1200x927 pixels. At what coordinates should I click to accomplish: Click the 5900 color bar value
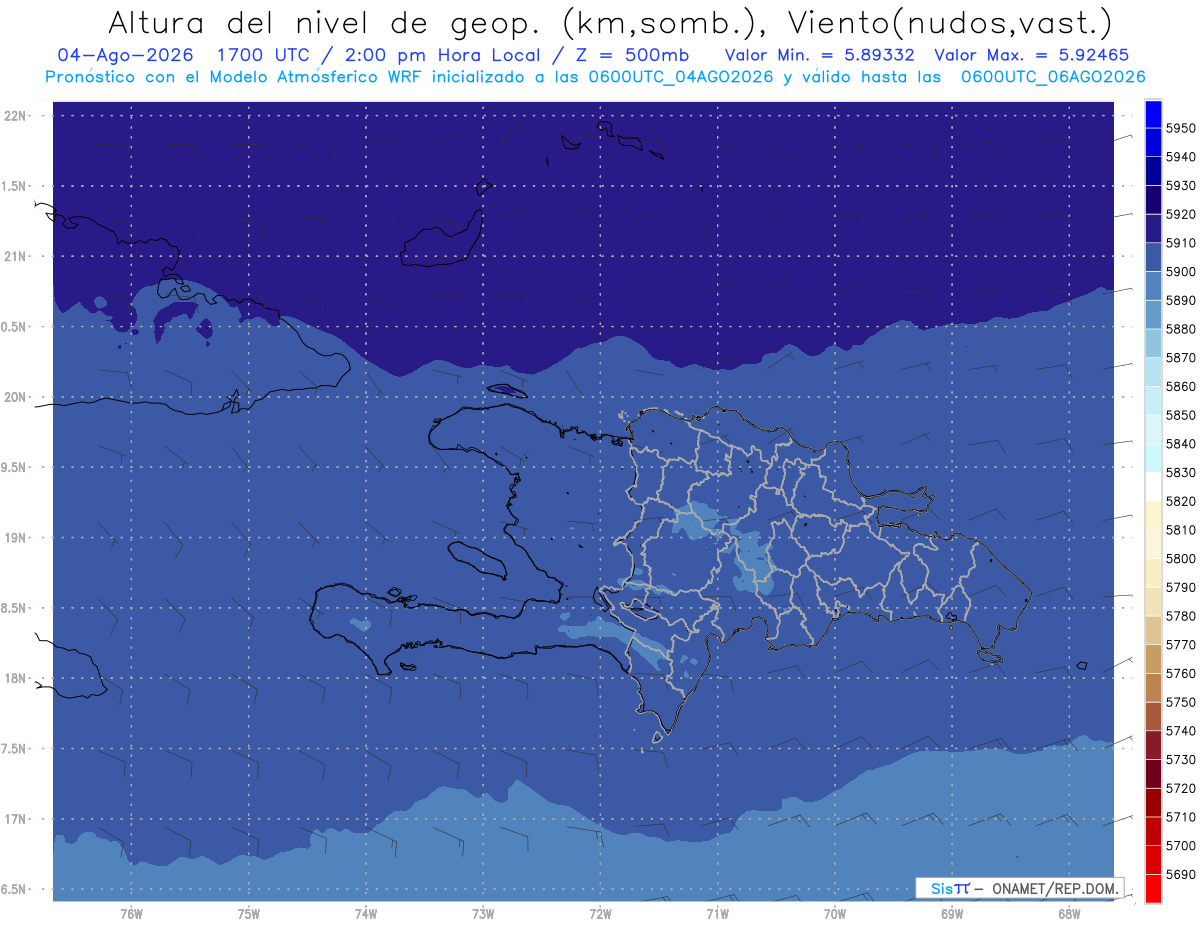point(1180,271)
